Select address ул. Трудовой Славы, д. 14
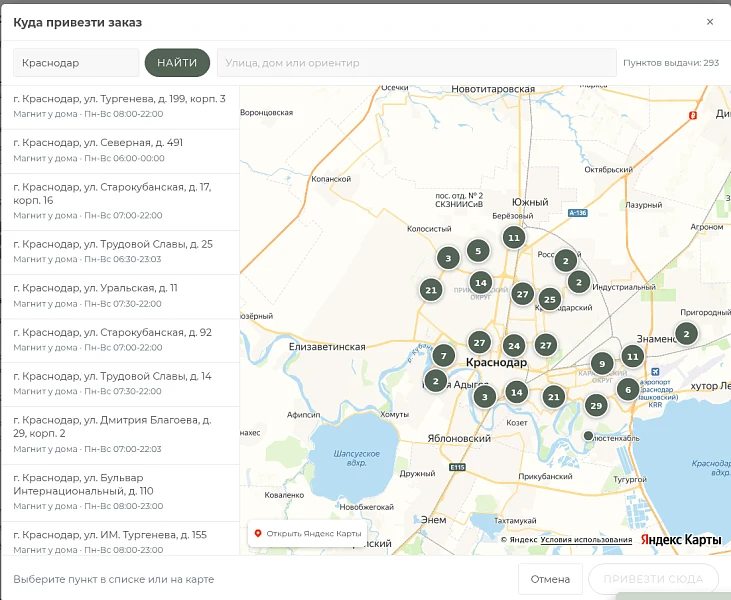Screen dimensions: 731x600 [120, 384]
